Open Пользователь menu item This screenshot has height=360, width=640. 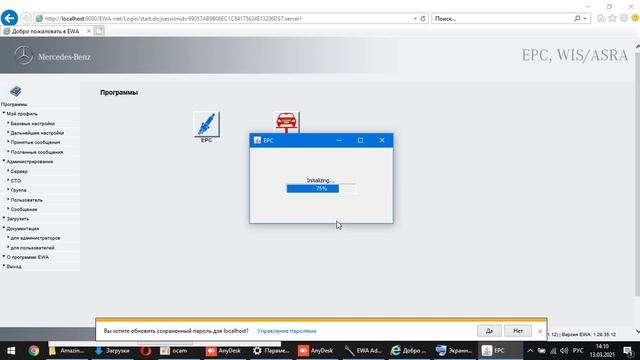27,200
